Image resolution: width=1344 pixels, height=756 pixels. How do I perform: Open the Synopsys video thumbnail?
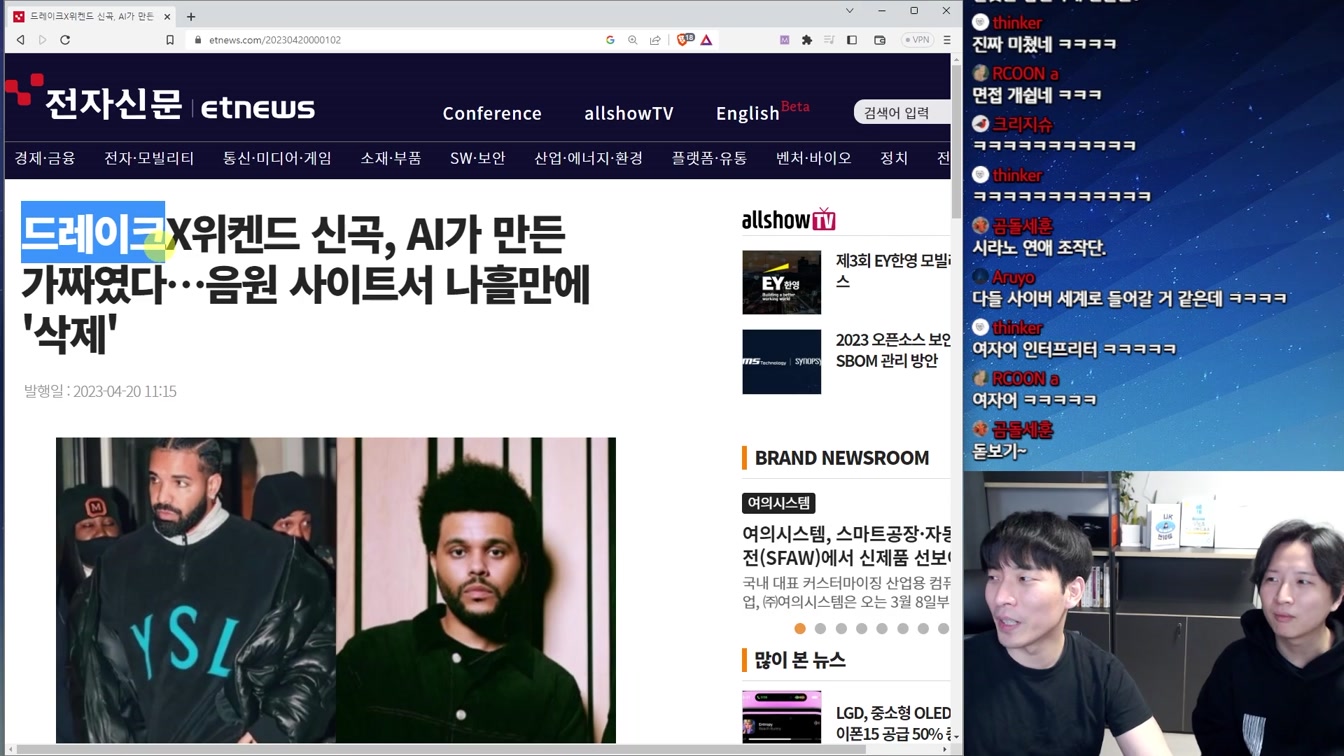pyautogui.click(x=782, y=361)
